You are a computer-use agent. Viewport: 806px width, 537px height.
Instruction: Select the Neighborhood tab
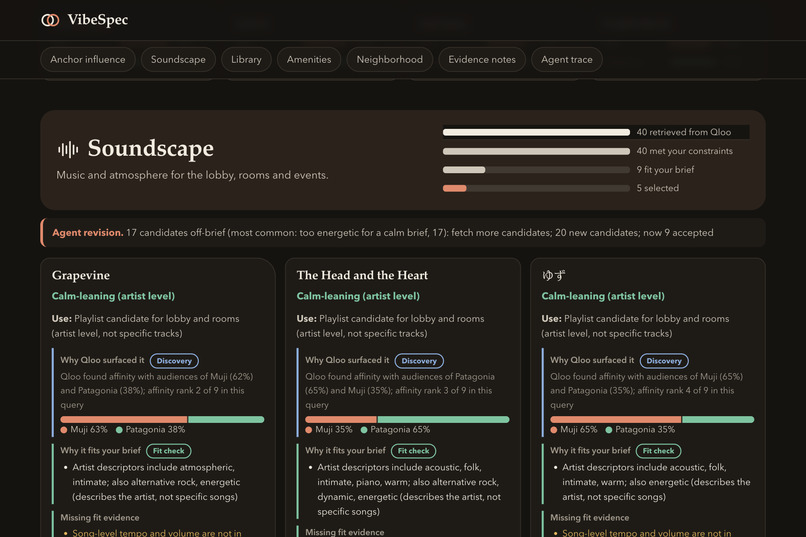tap(390, 60)
